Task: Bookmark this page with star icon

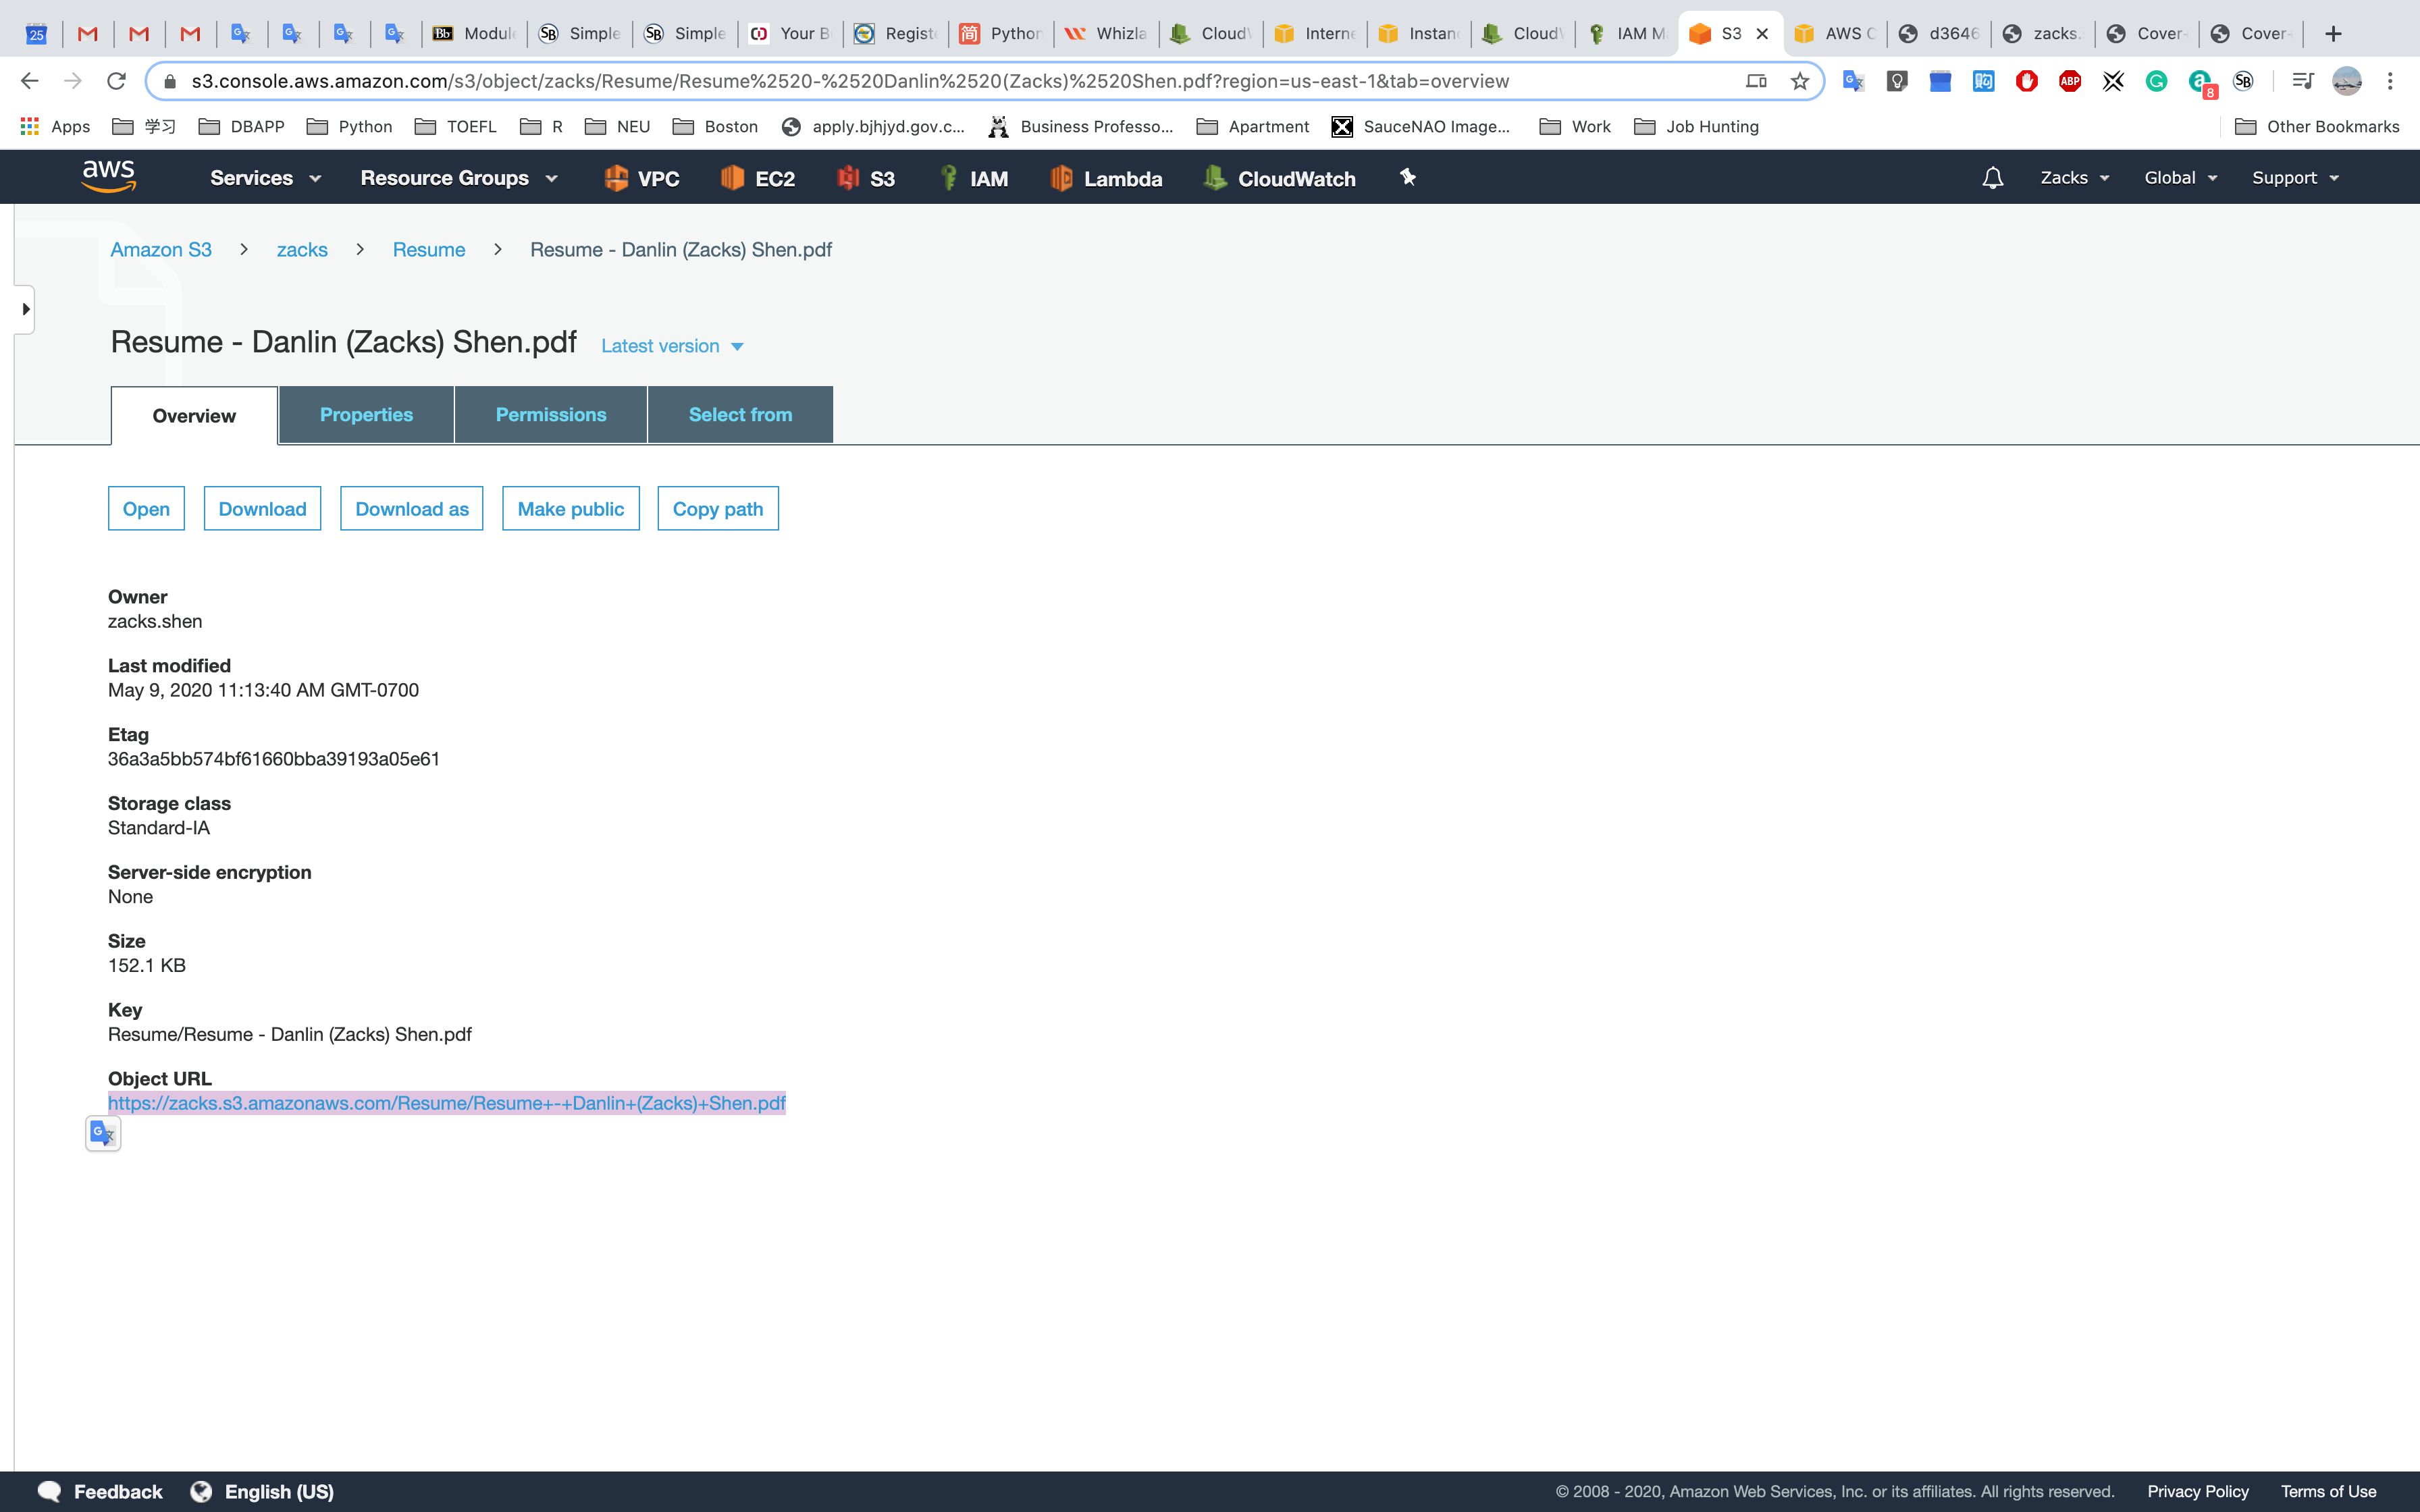Action: pos(1800,81)
